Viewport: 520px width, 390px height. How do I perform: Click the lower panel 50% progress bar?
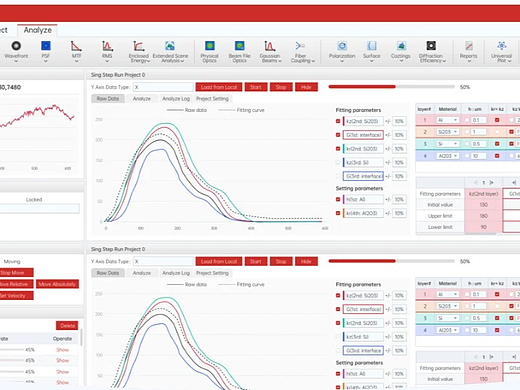(391, 261)
